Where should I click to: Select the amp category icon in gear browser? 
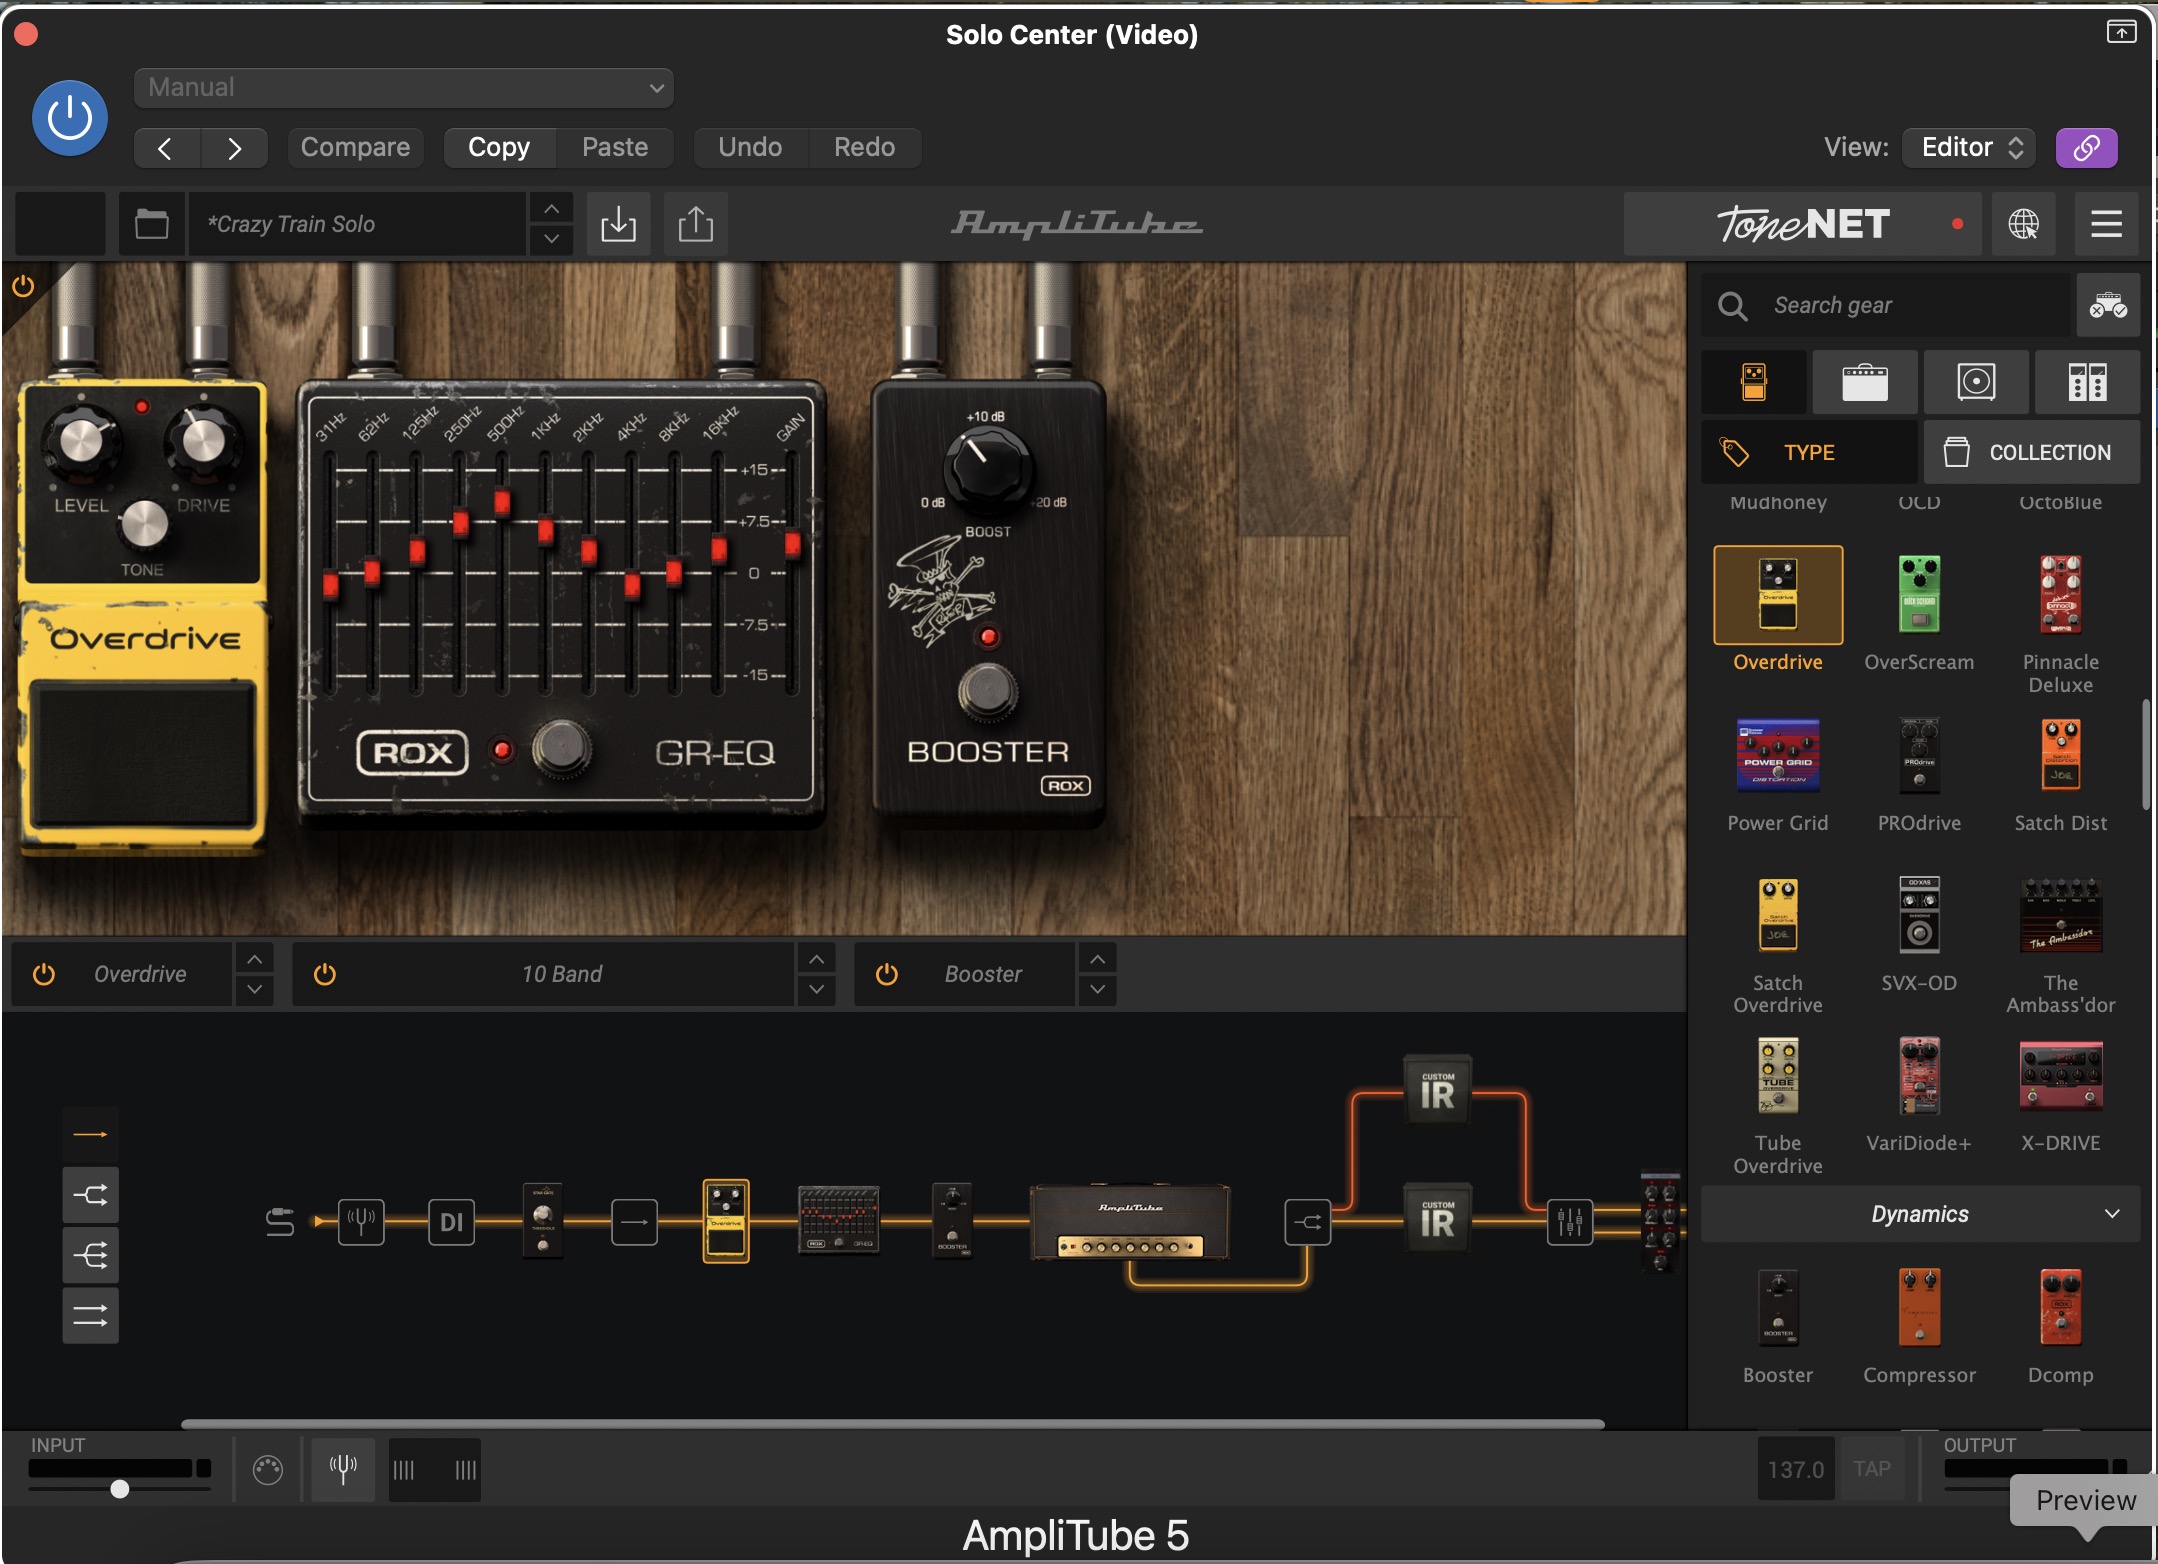(x=1864, y=382)
